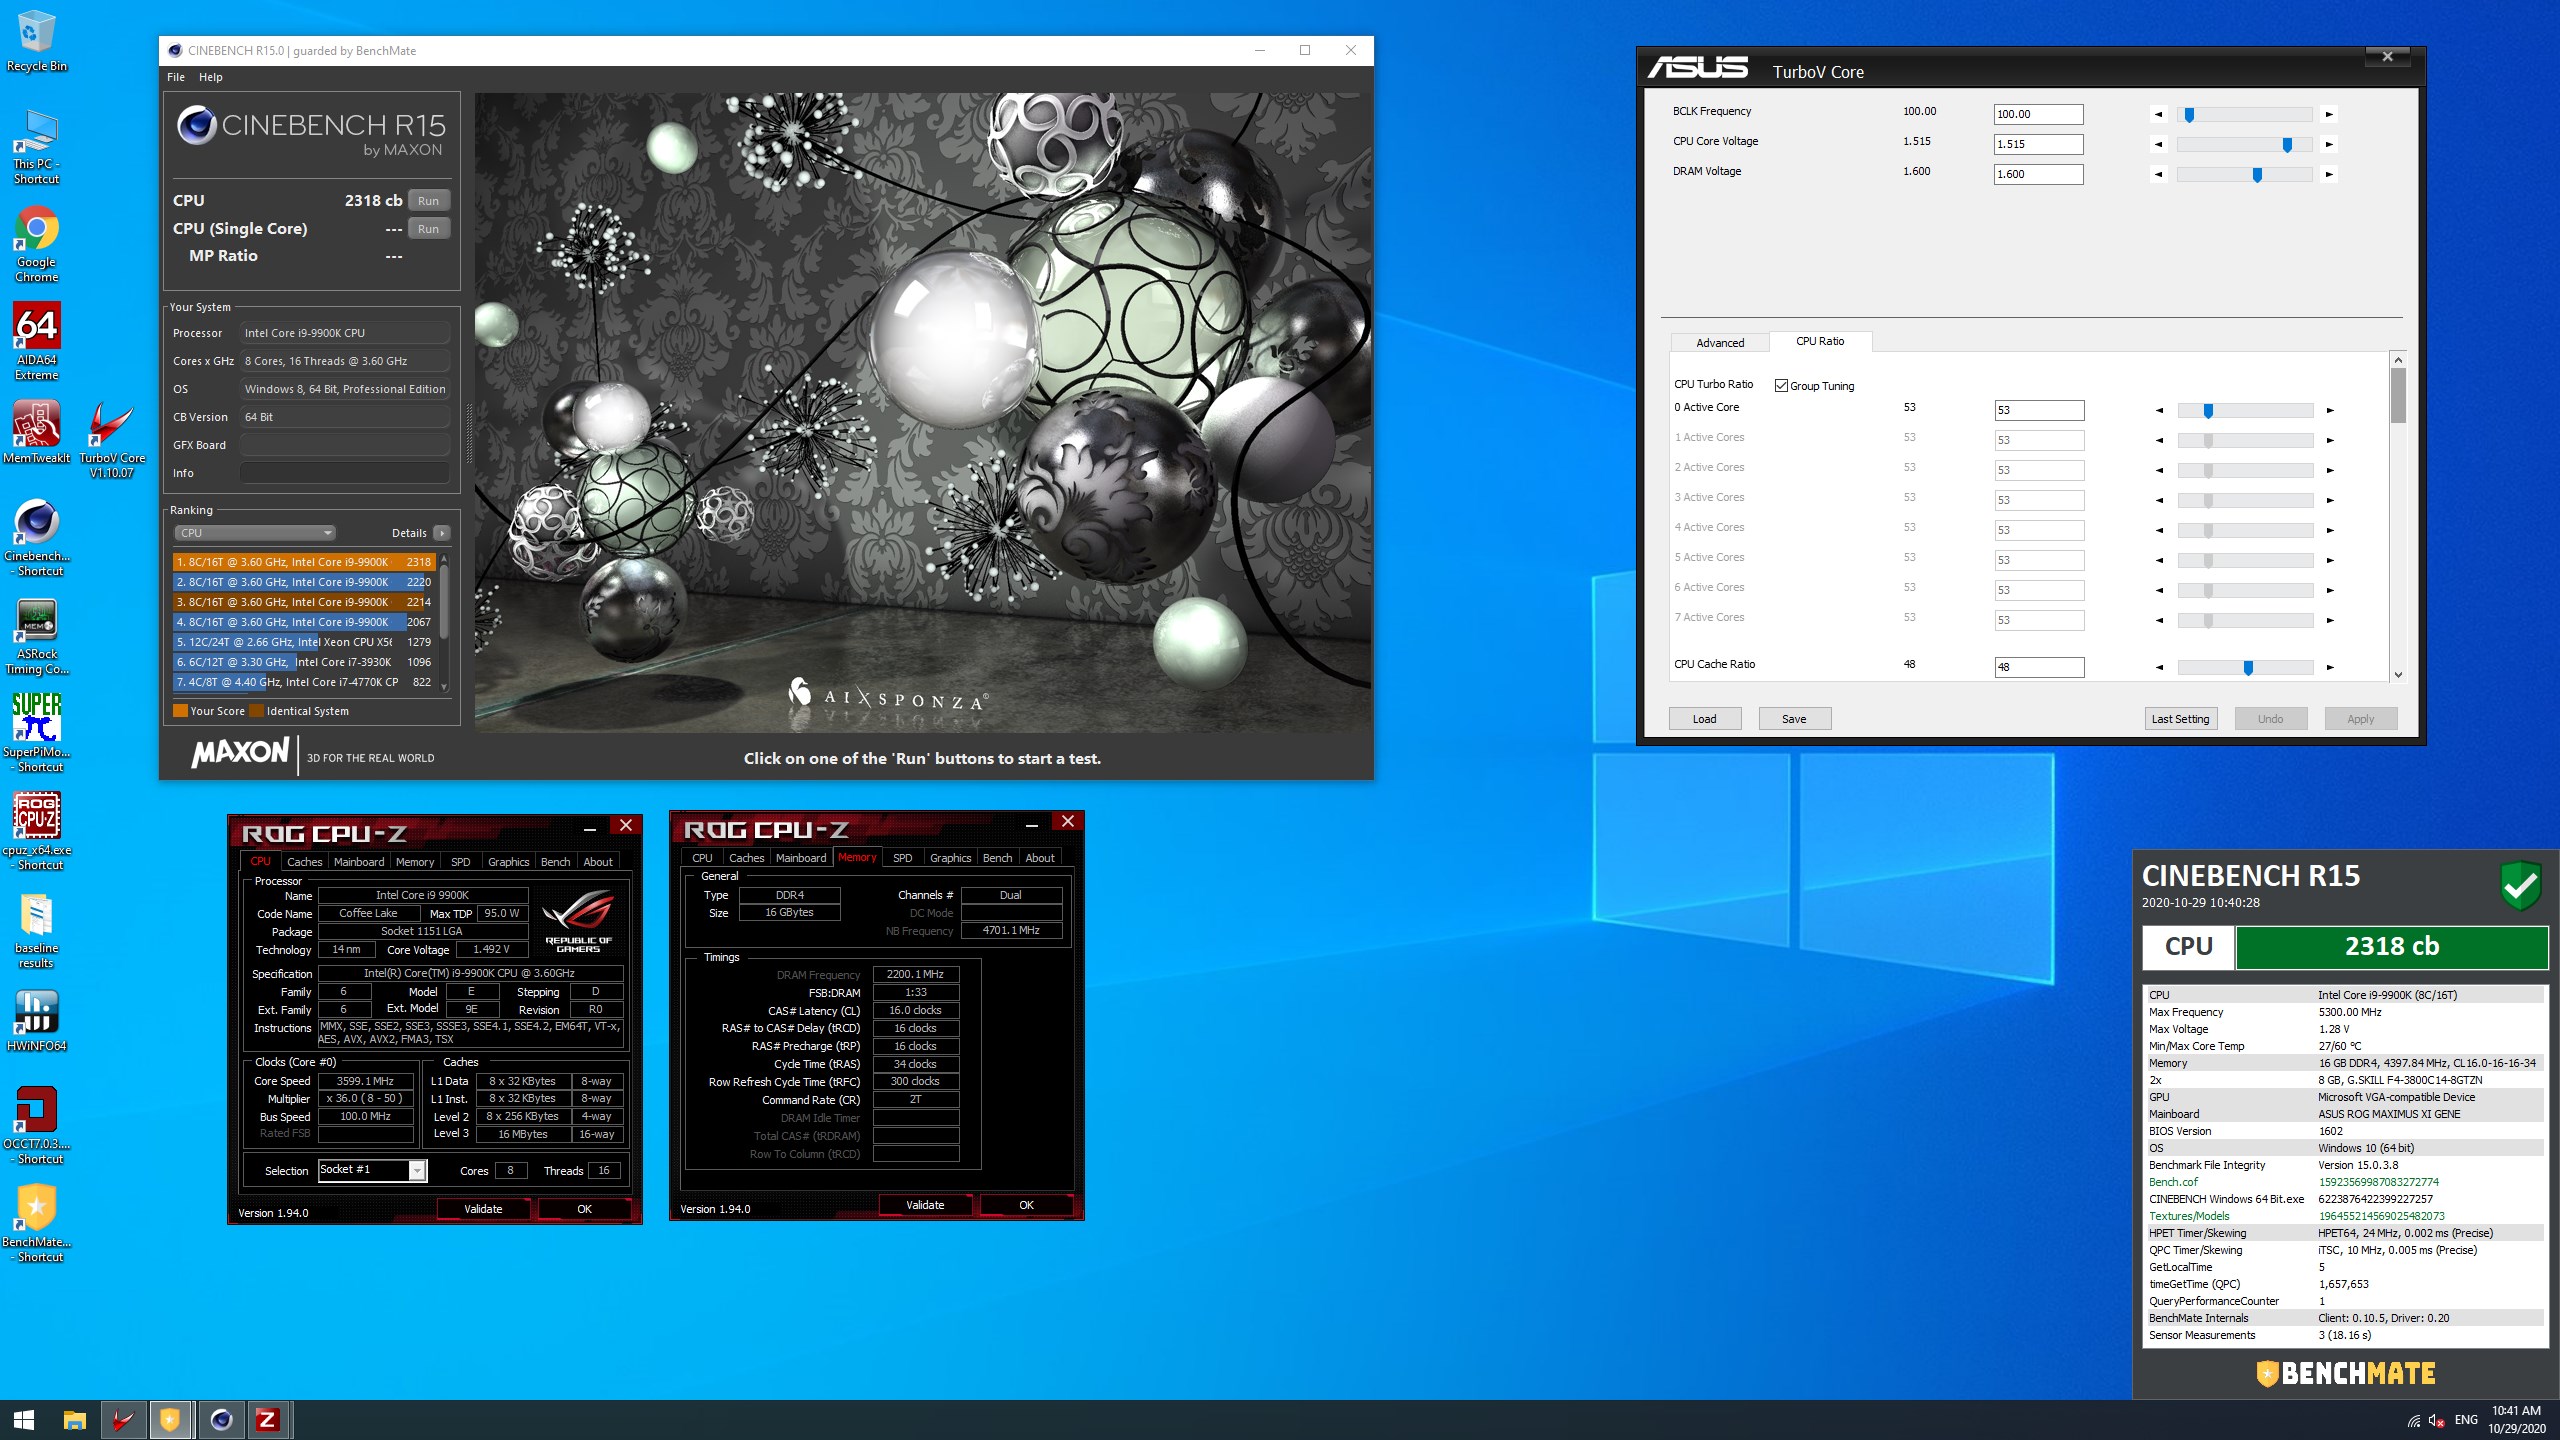Screen dimensions: 2560x1440
Task: Open Caches tab in left CPU-Z window
Action: [304, 862]
